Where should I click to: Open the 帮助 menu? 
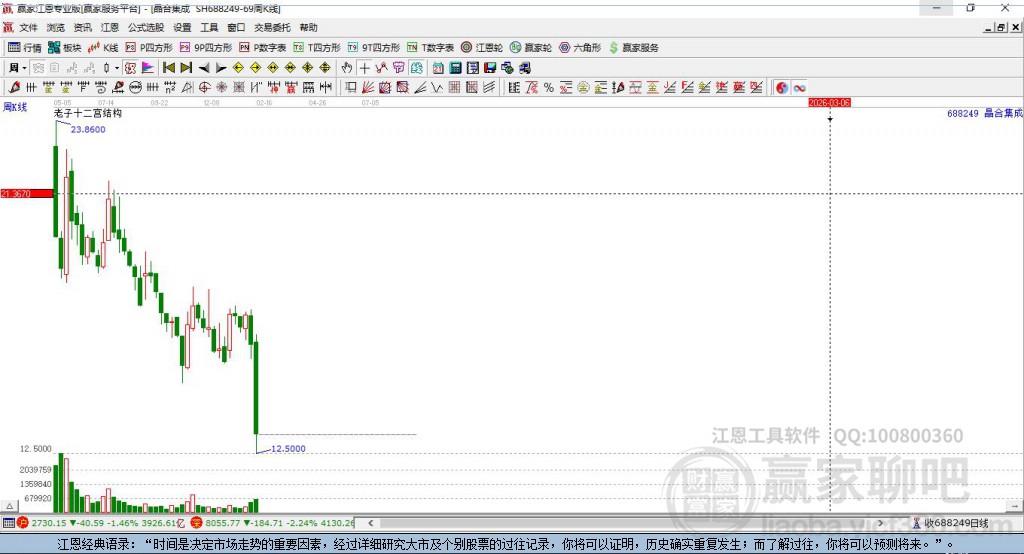(x=308, y=27)
